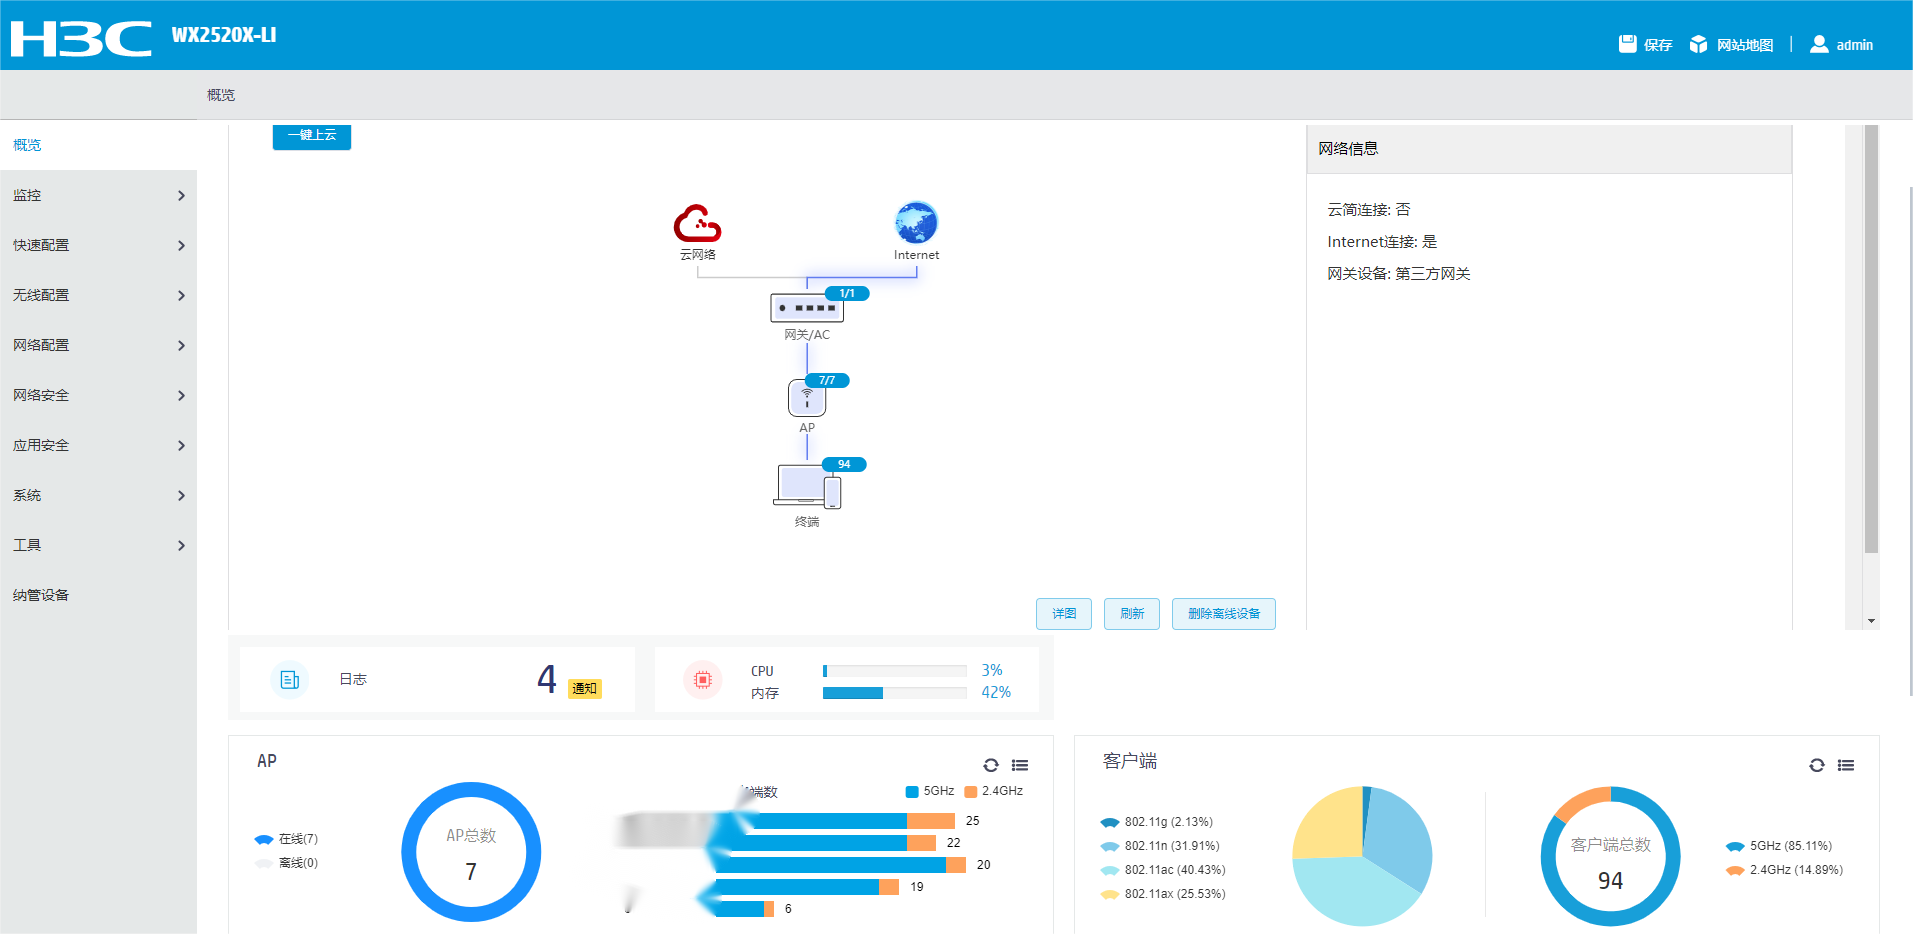Click the 1/1 badge on the gateway
Screen dimensions: 1913x934
click(x=847, y=294)
